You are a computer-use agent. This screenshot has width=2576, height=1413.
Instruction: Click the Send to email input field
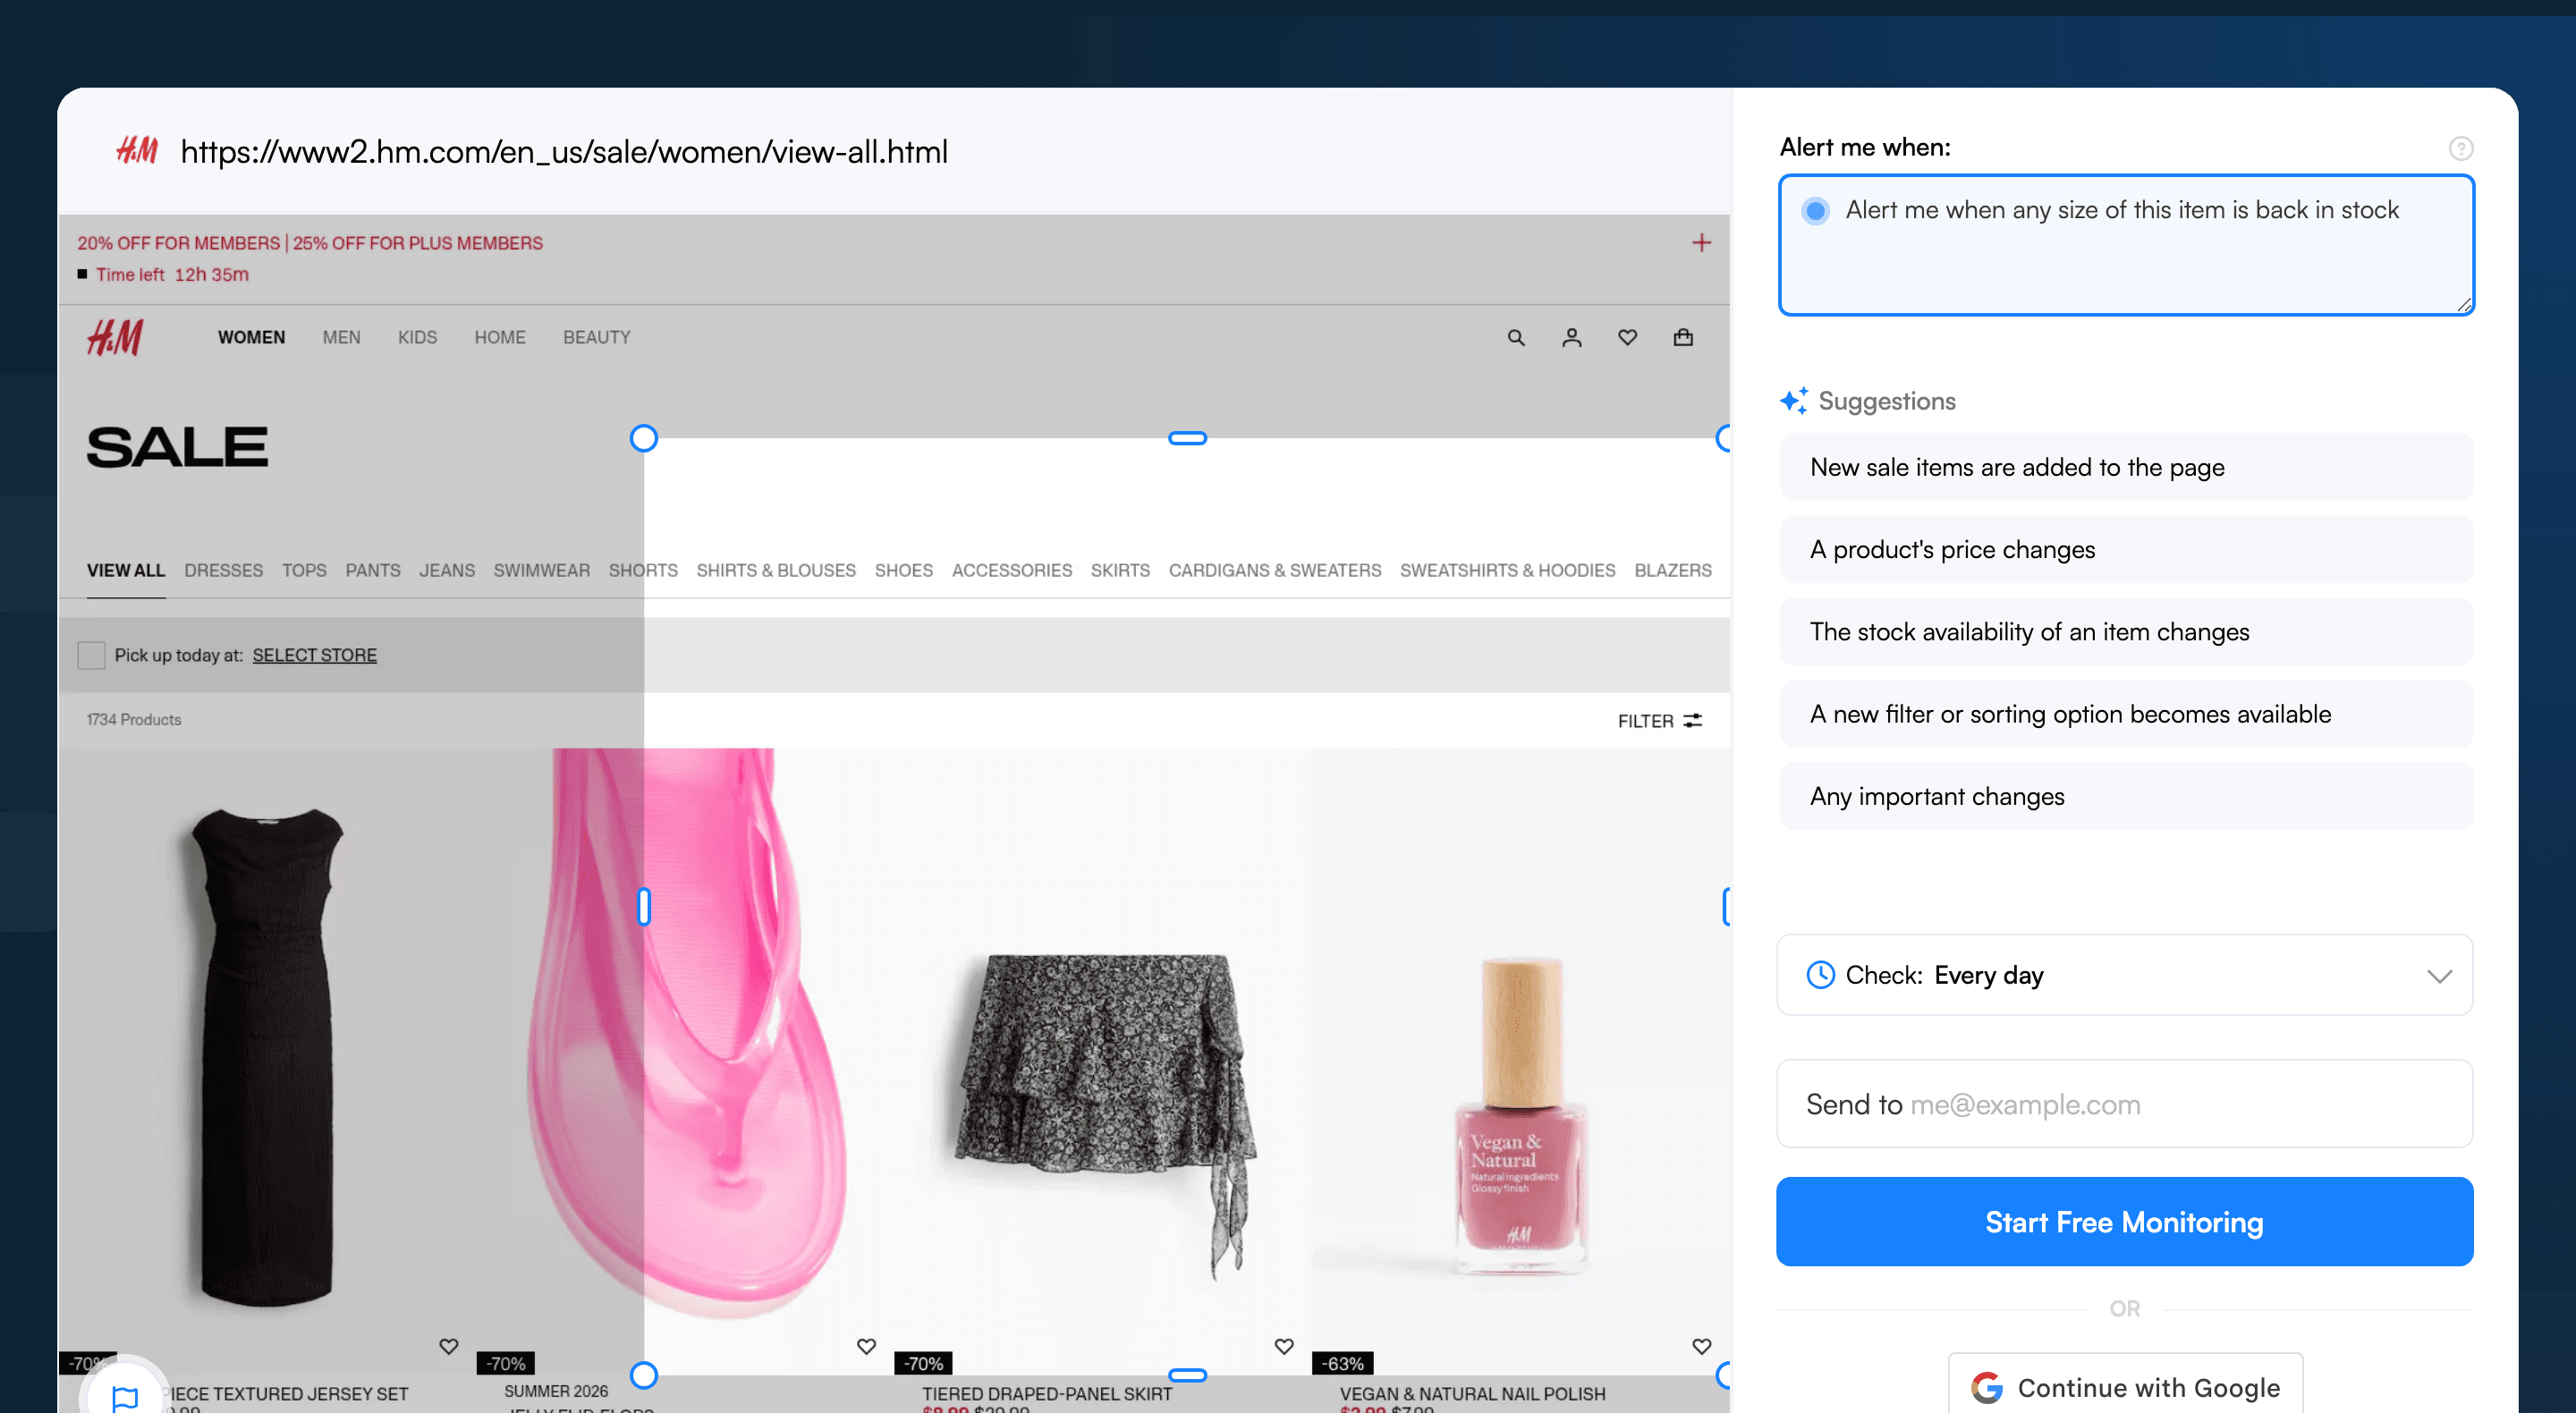pos(2125,1104)
